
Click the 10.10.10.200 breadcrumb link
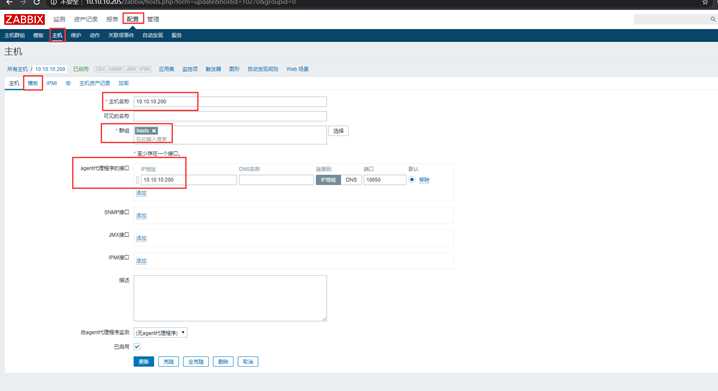coord(50,69)
